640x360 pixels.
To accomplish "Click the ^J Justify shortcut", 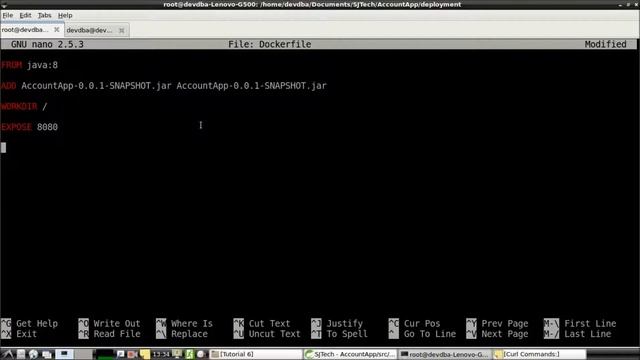I will click(x=337, y=323).
